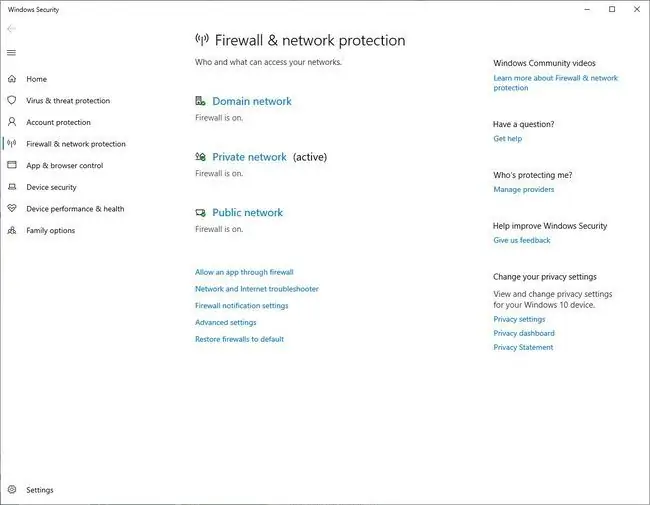This screenshot has width=650, height=505.
Task: Go back with the arrow button
Action: click(x=12, y=29)
